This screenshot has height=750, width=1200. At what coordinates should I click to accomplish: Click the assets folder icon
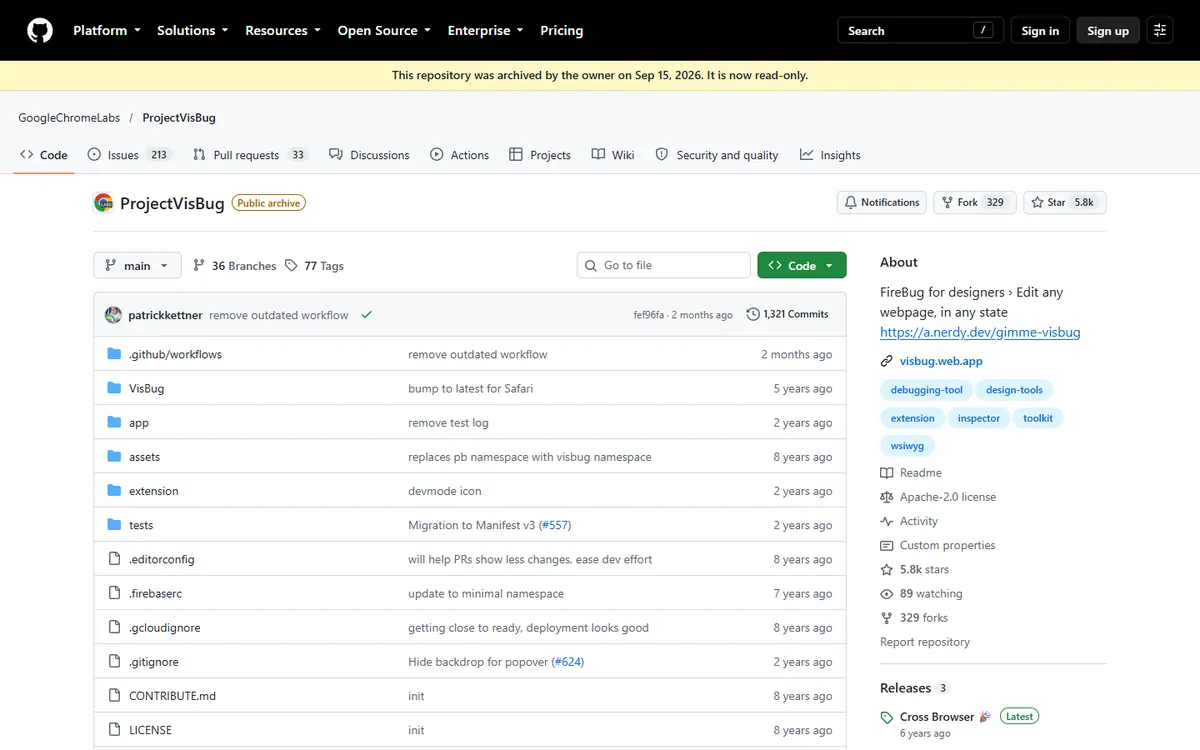click(114, 457)
